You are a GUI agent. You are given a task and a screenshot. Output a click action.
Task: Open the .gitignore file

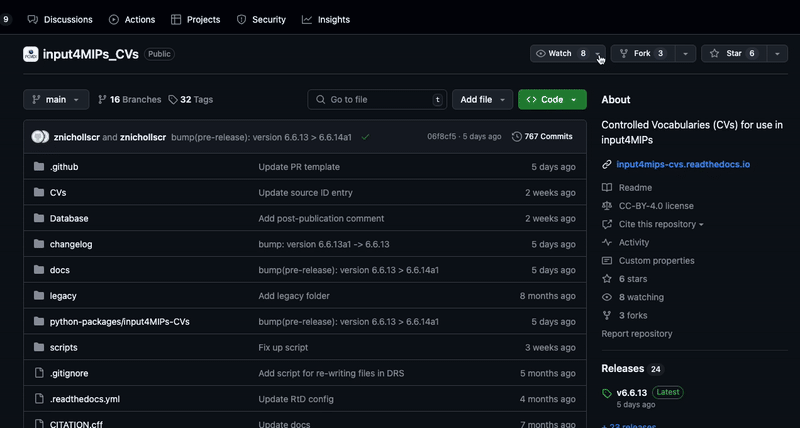tap(69, 373)
